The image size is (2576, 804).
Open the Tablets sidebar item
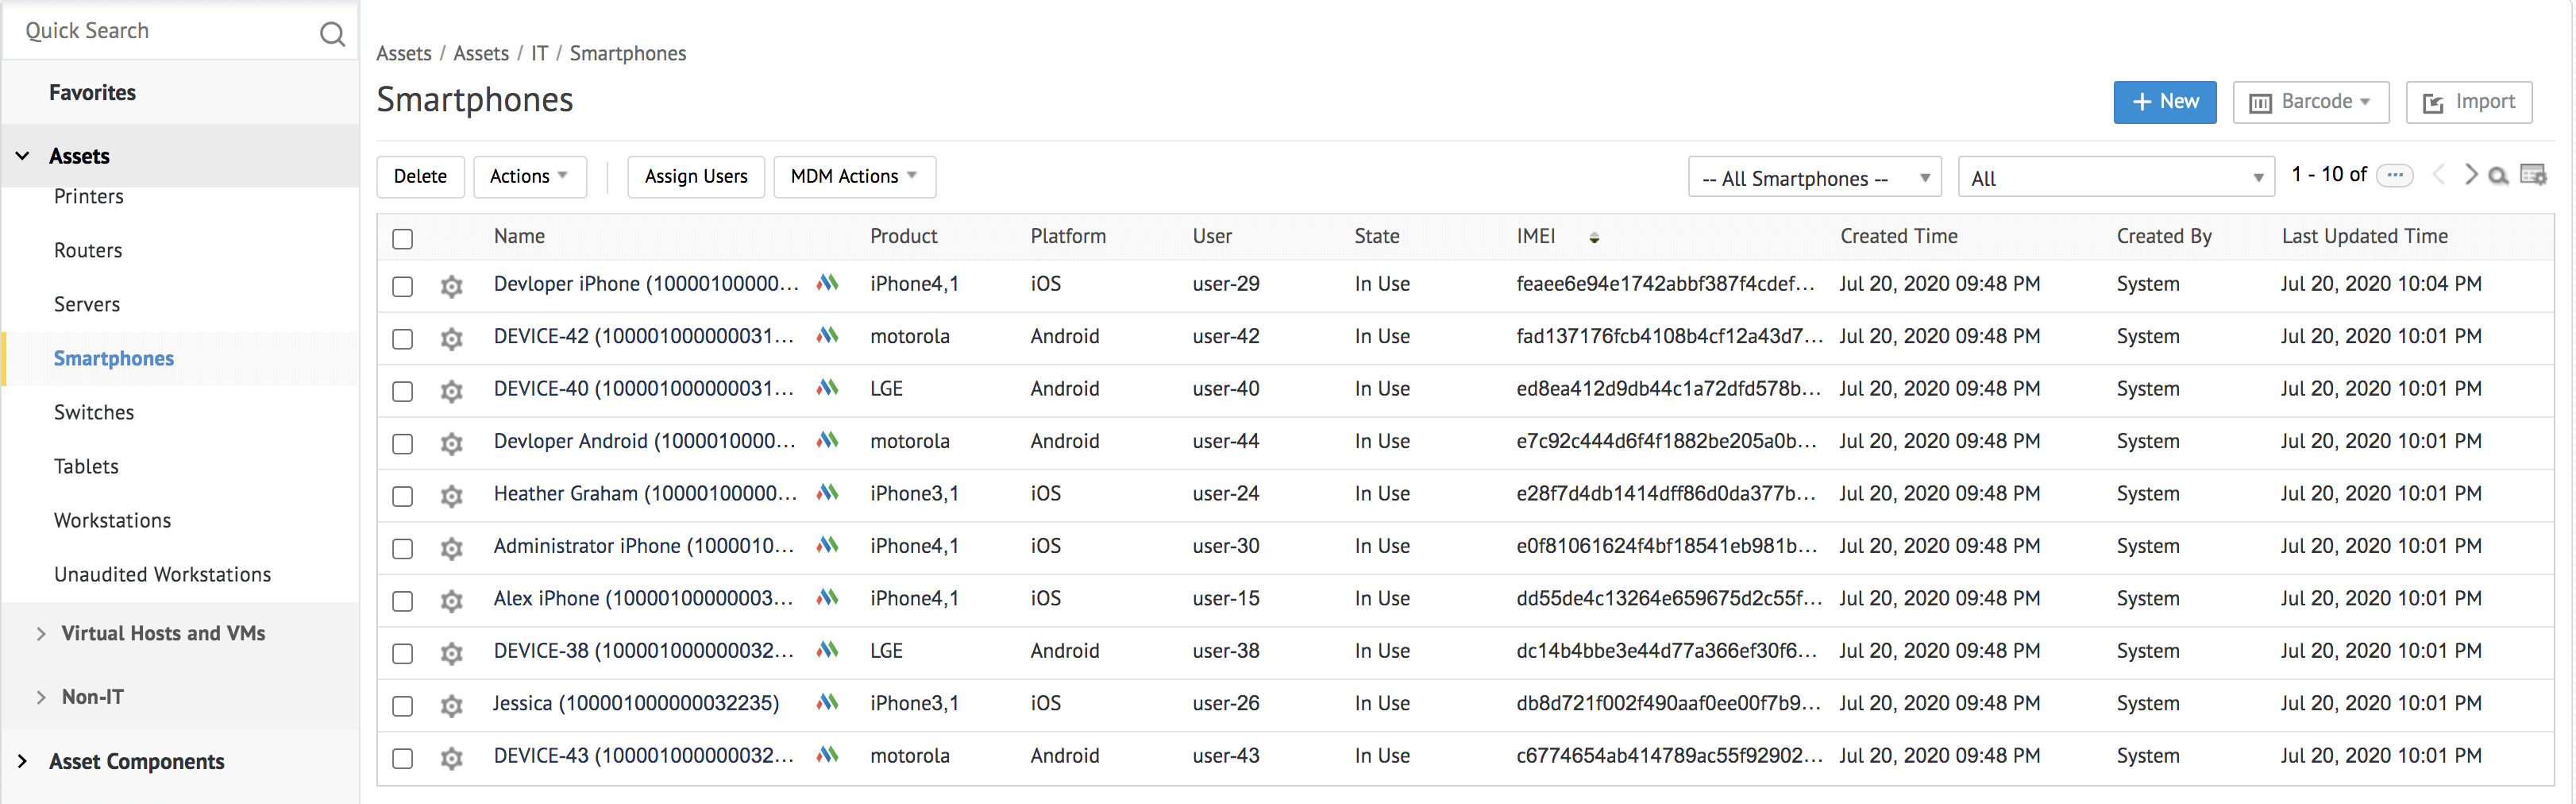(x=86, y=466)
